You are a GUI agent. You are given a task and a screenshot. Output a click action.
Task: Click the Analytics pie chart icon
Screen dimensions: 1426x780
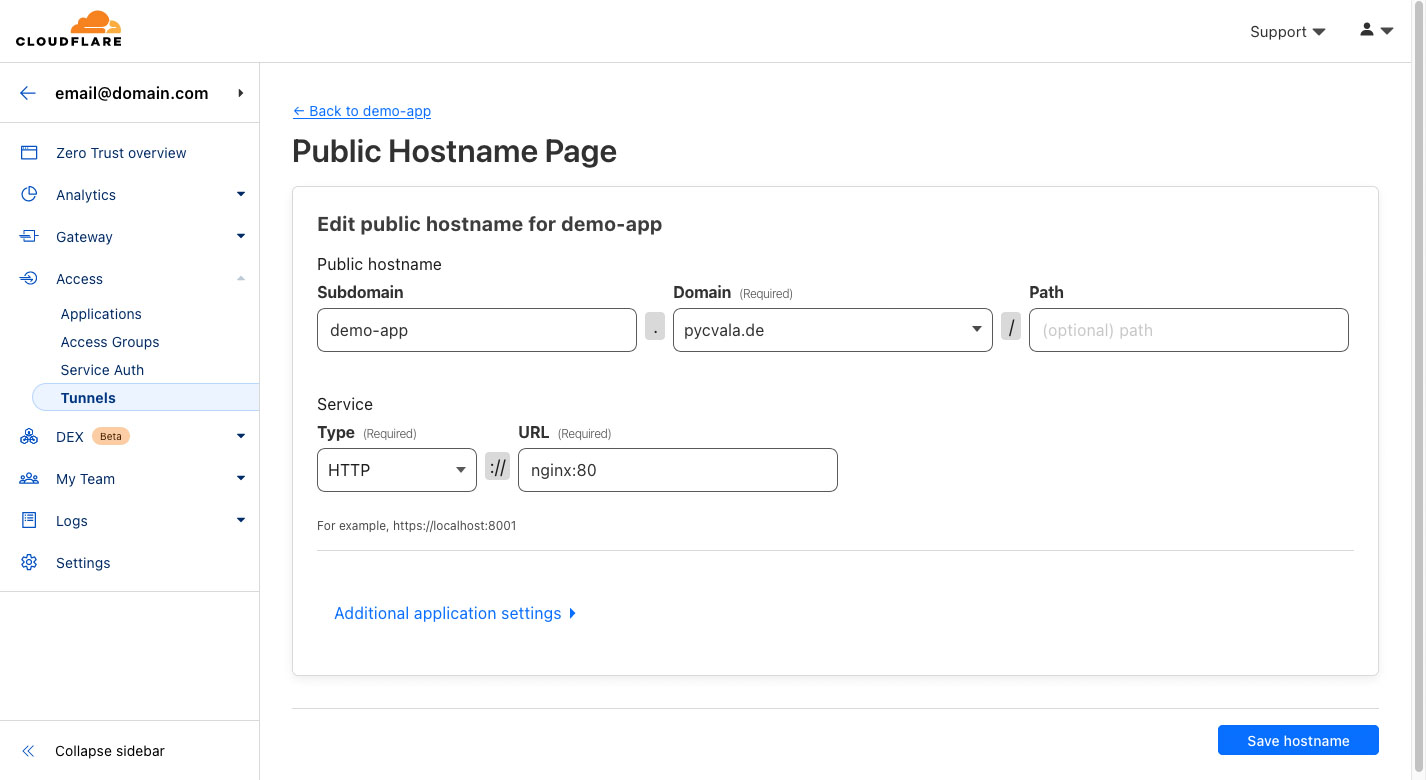pos(29,195)
